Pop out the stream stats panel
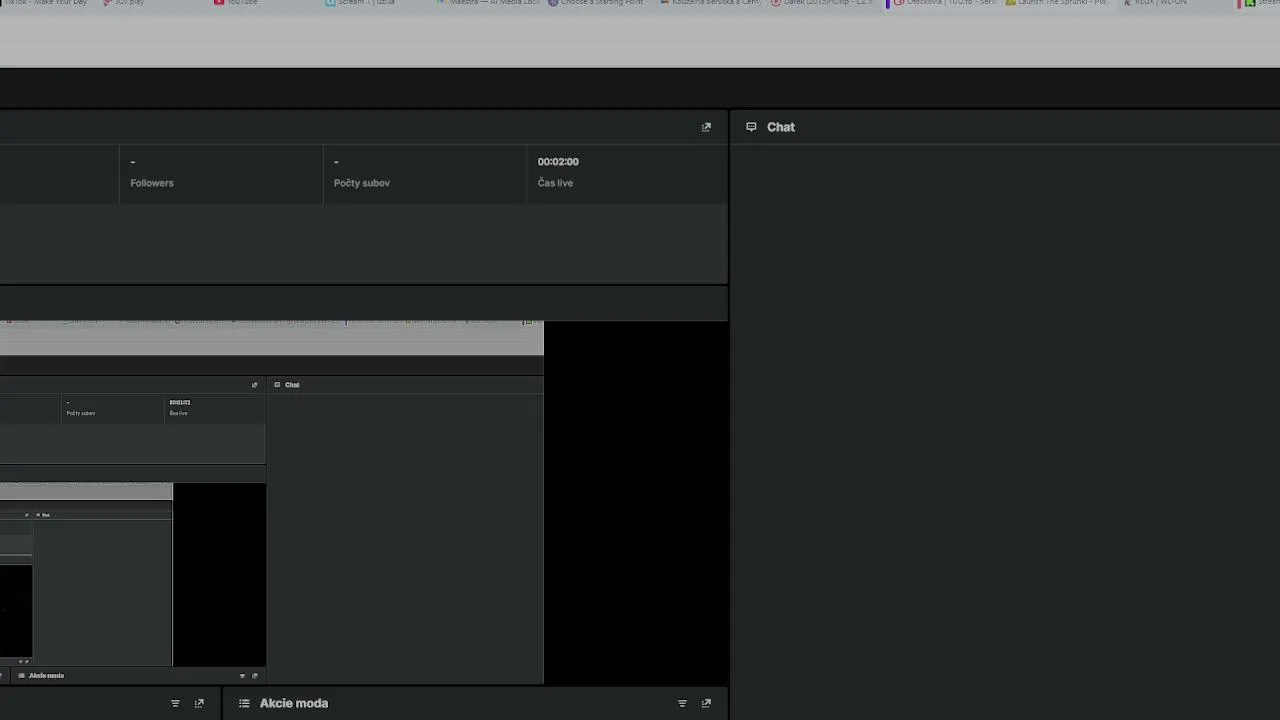This screenshot has width=1280, height=720. point(706,127)
